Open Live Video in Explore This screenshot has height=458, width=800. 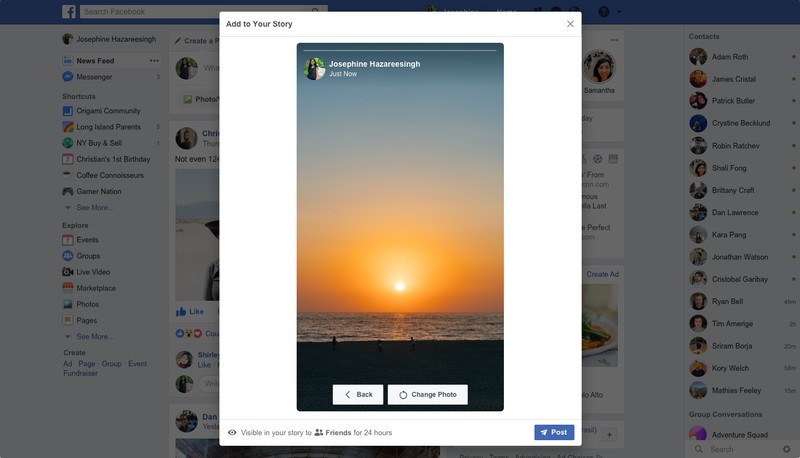(x=93, y=272)
